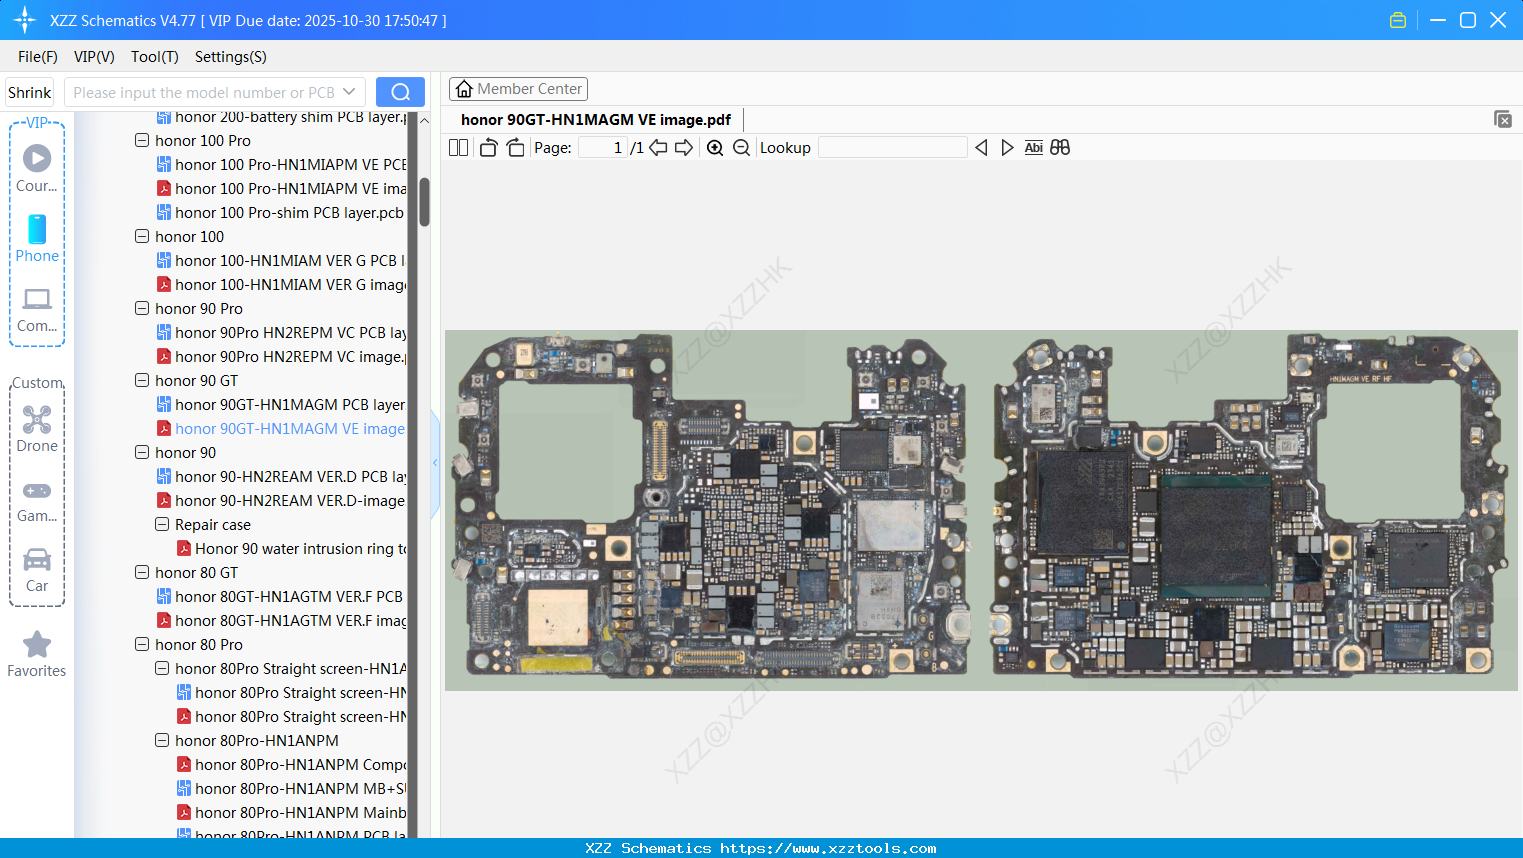Find previous lookup match triangle
The height and width of the screenshot is (858, 1523).
[x=981, y=148]
